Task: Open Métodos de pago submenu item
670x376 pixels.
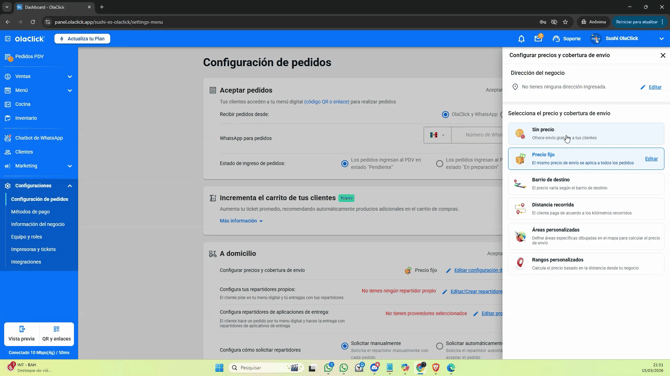Action: [x=30, y=212]
